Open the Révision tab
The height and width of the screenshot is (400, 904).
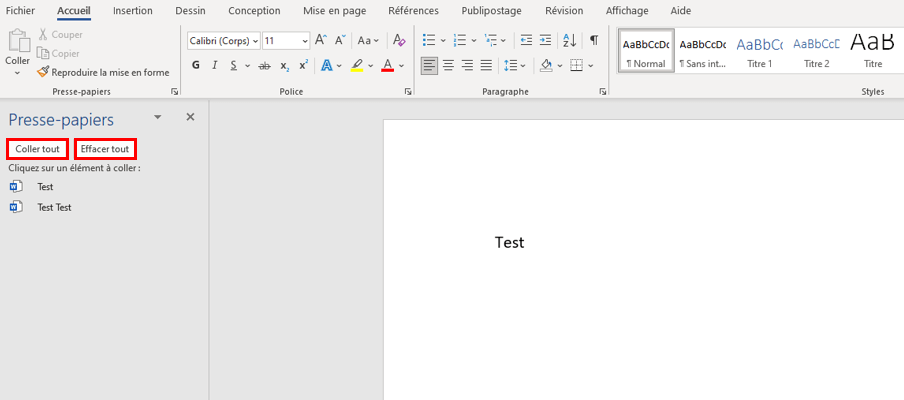coord(564,10)
